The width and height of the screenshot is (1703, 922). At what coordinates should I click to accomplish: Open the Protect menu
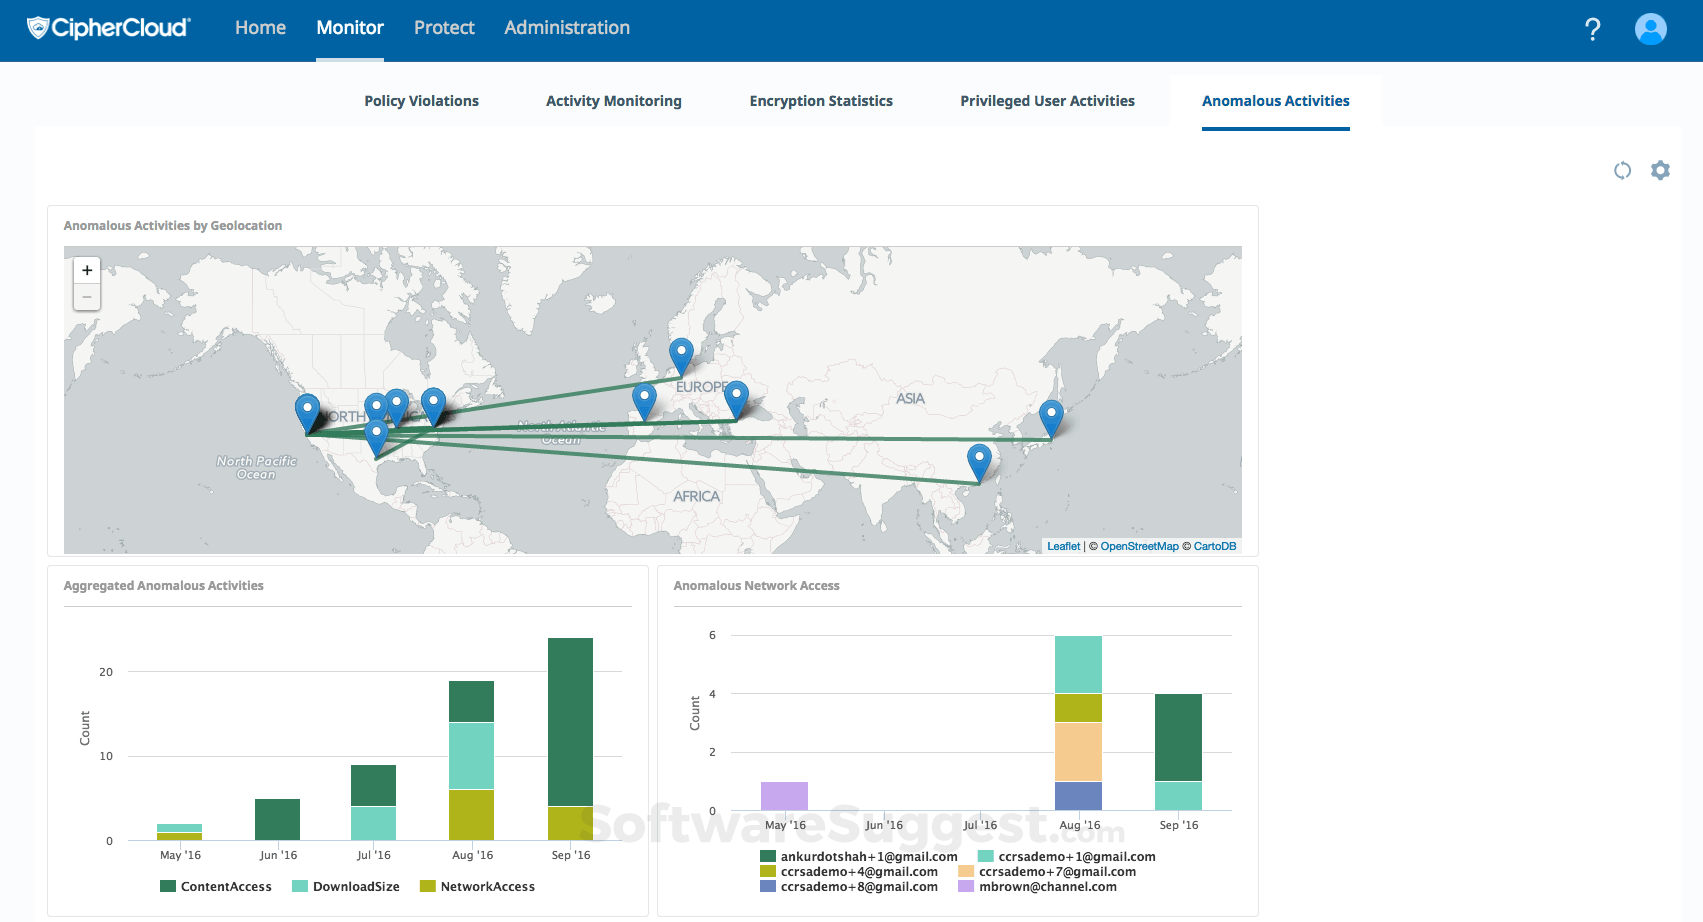click(444, 28)
